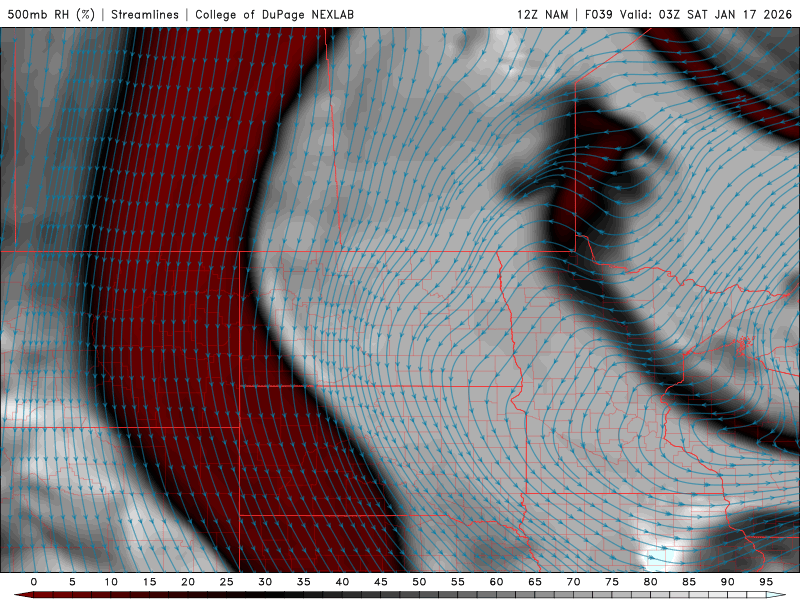Click the colorbar label "15"

click(x=149, y=582)
